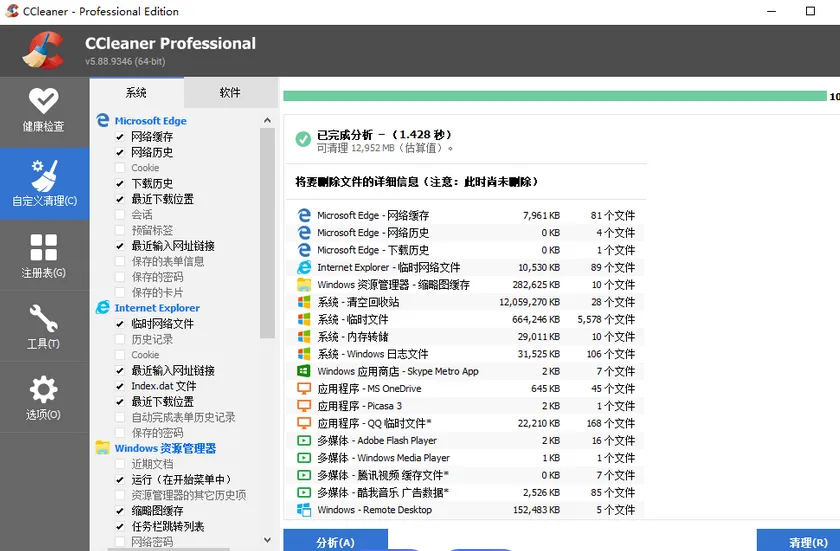The height and width of the screenshot is (551, 840).
Task: Click folder icon beside 缩略图缓存 result row
Action: 304,284
